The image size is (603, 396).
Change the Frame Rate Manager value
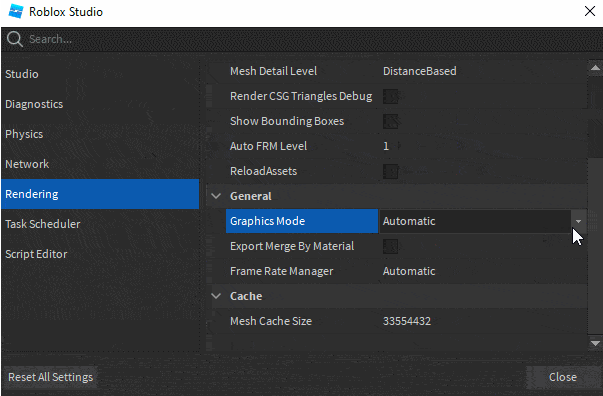(409, 271)
